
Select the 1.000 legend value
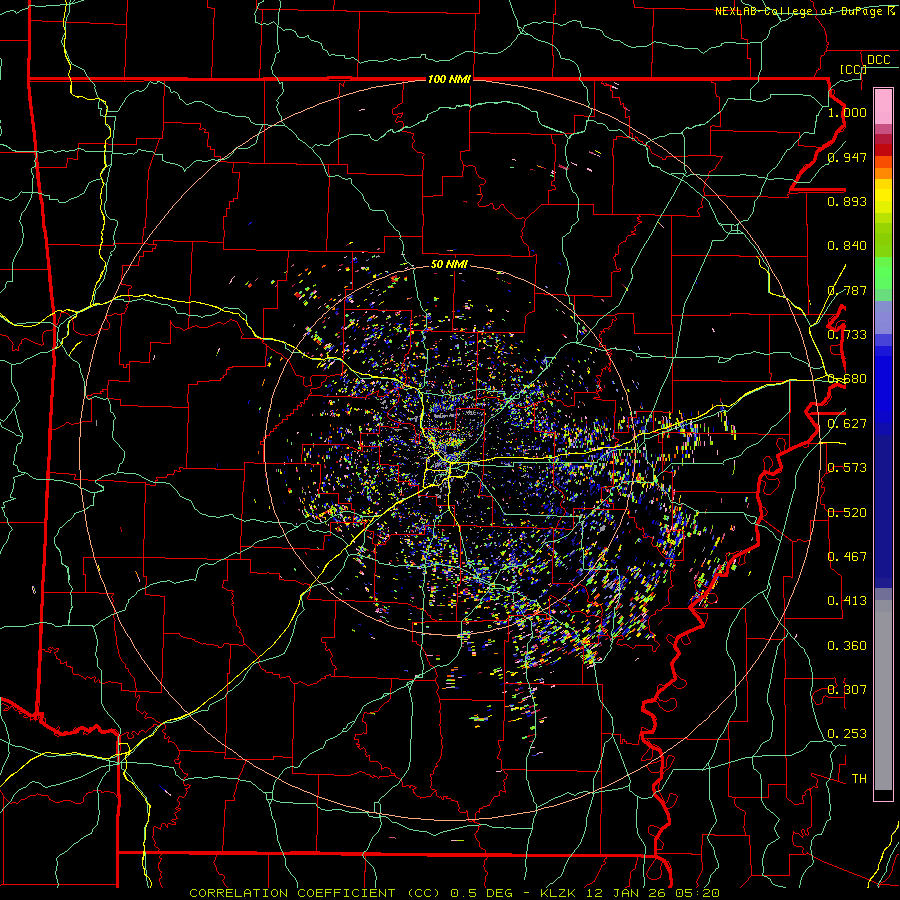click(x=847, y=112)
